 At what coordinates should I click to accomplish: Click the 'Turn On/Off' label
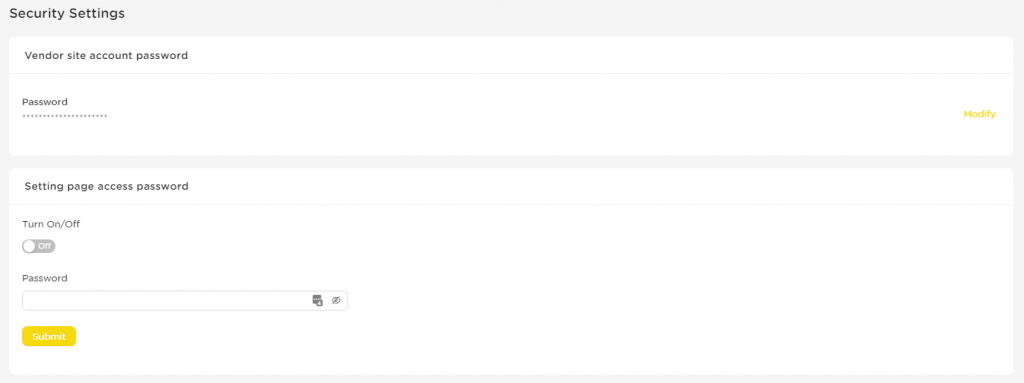tap(51, 224)
